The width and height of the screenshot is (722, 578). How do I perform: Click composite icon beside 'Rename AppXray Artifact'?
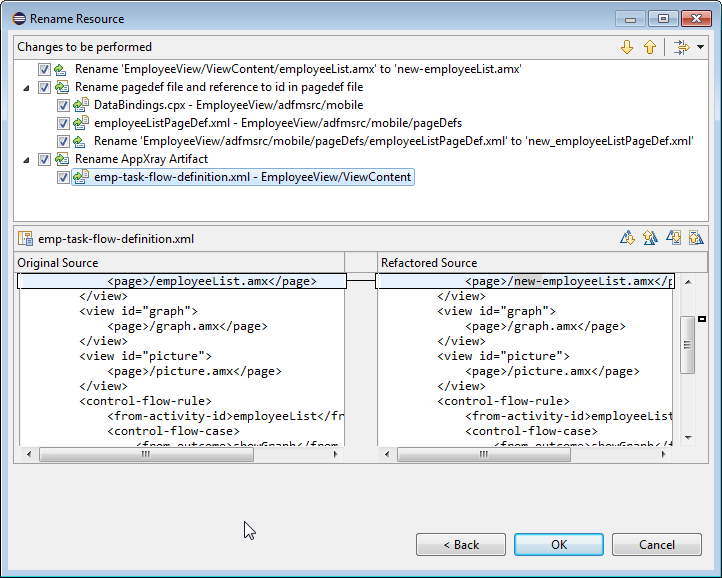point(62,159)
